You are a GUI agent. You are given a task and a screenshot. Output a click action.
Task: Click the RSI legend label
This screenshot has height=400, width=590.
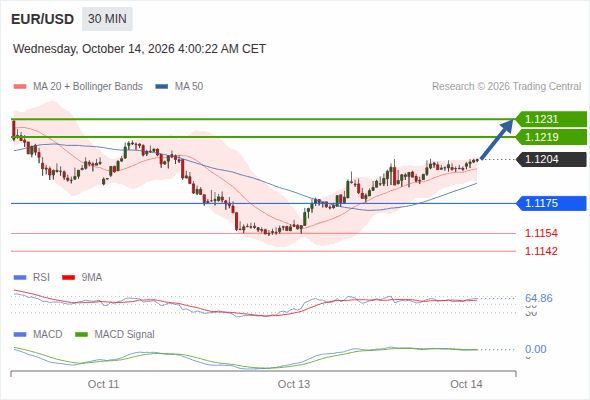coord(41,278)
